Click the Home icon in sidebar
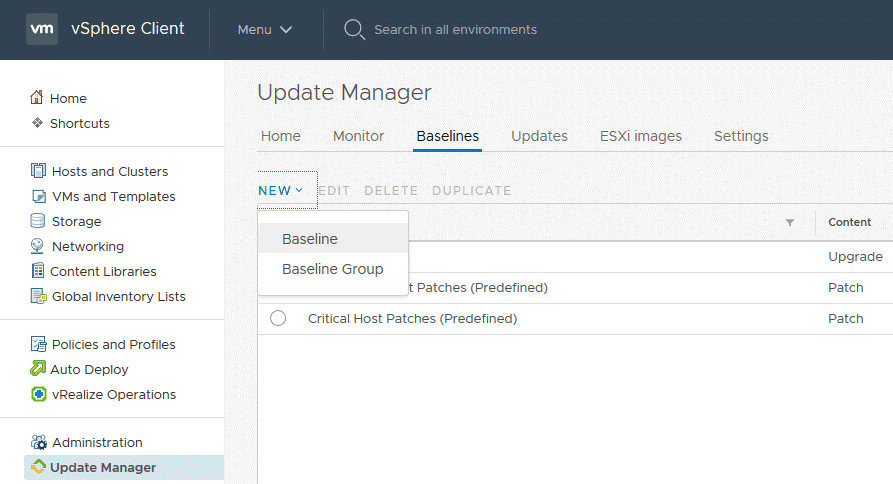This screenshot has height=484, width=893. [x=37, y=98]
